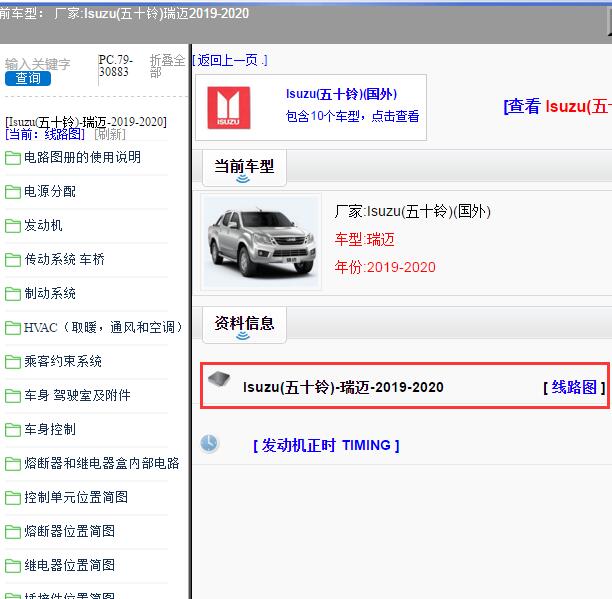Click 折叠全部 to collapse all
The width and height of the screenshot is (612, 599).
point(167,66)
